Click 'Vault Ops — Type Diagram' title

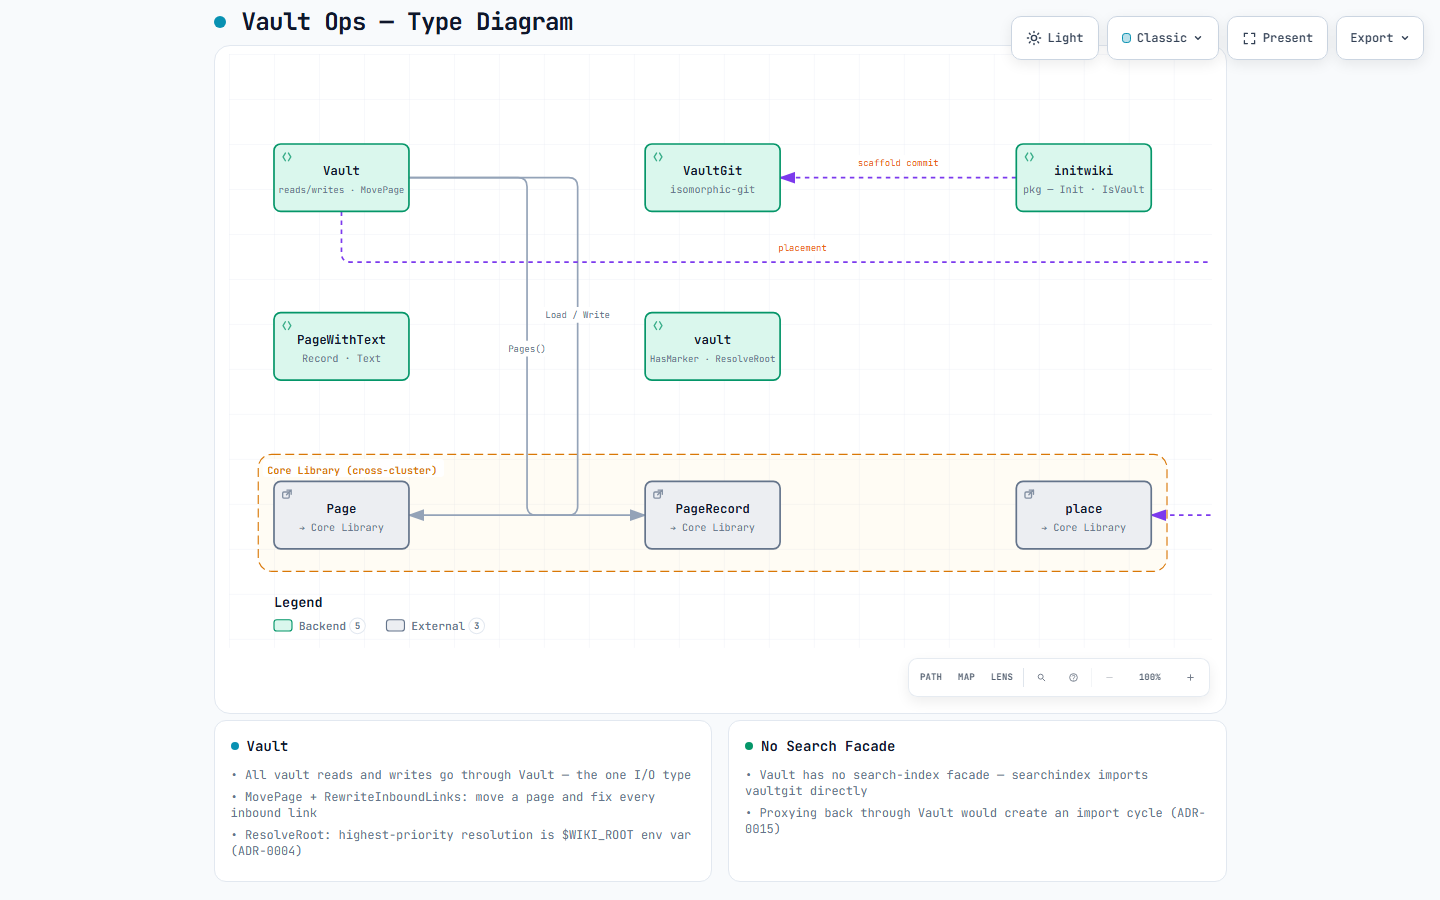[x=407, y=22]
